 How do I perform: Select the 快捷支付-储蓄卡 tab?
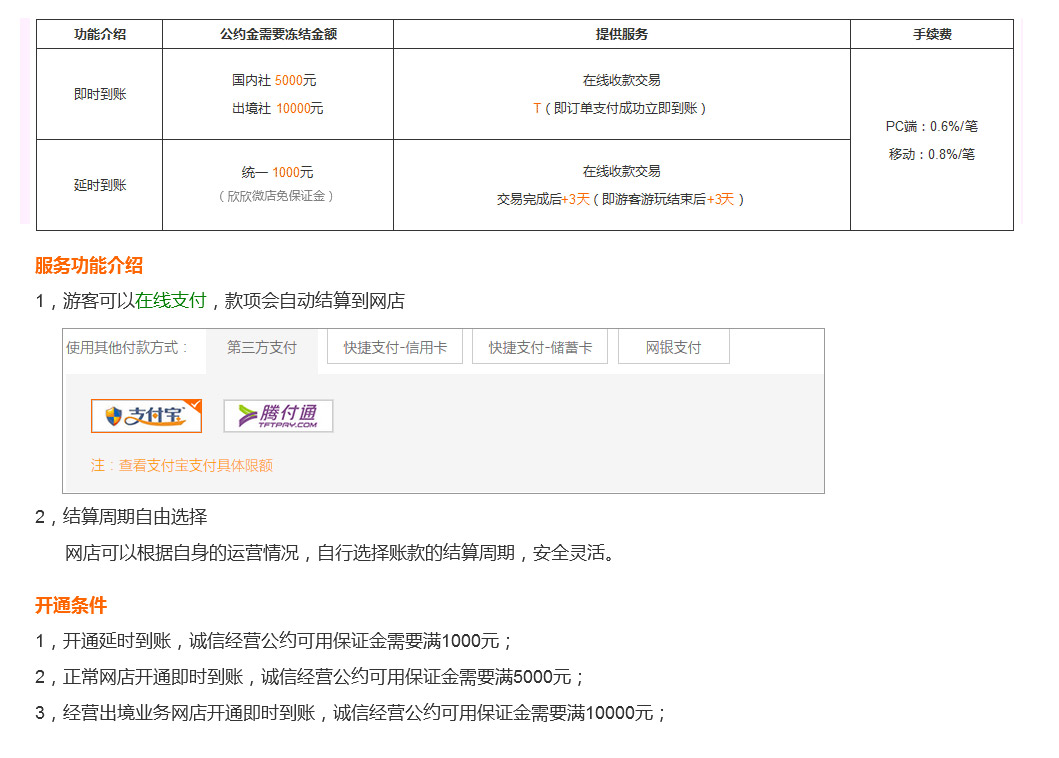click(540, 348)
